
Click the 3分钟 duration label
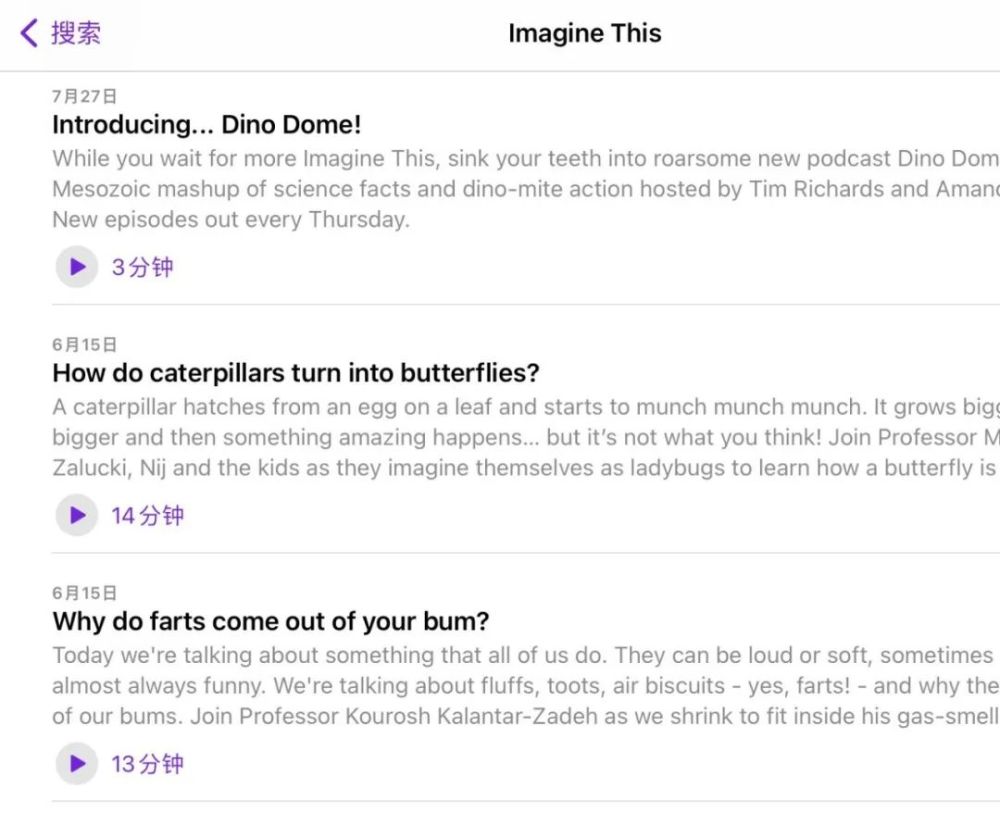point(142,267)
